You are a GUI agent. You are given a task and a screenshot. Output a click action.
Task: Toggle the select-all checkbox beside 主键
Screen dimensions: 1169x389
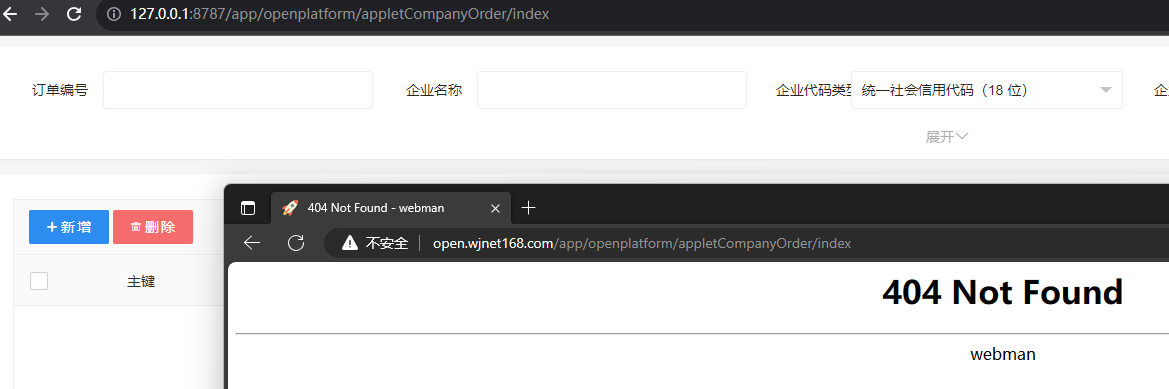39,281
